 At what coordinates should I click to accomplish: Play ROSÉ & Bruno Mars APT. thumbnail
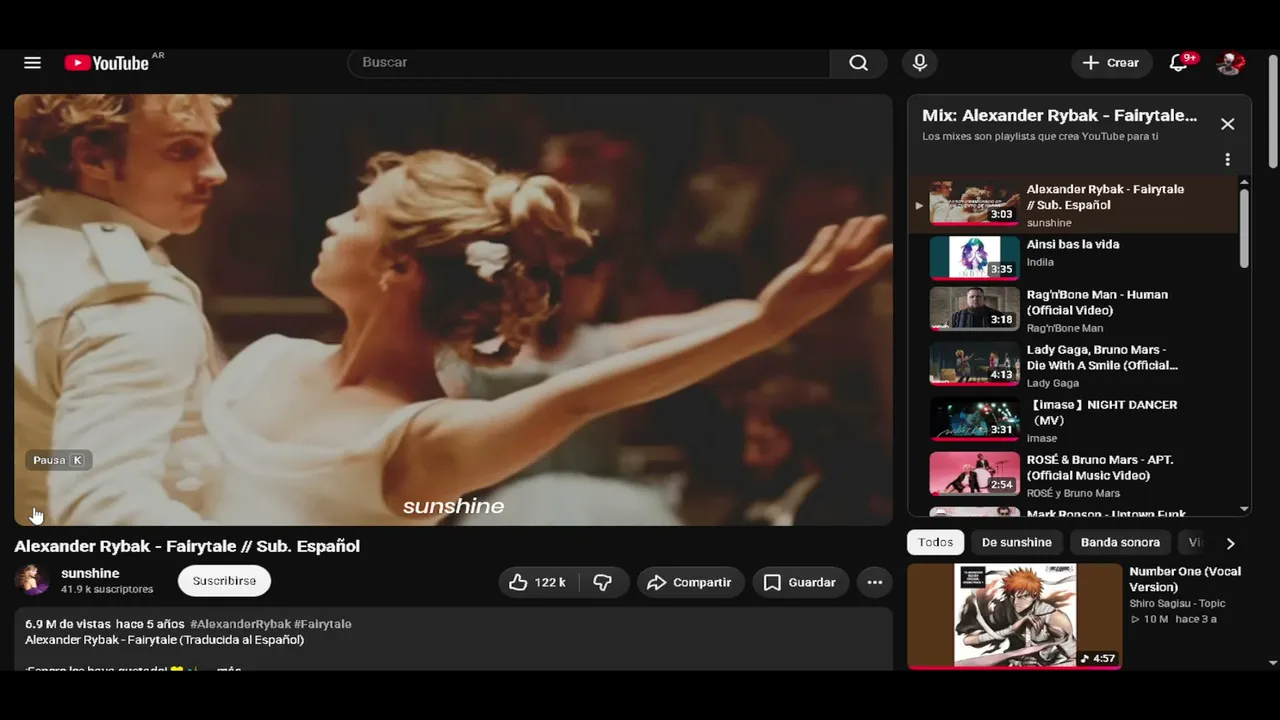[x=974, y=474]
